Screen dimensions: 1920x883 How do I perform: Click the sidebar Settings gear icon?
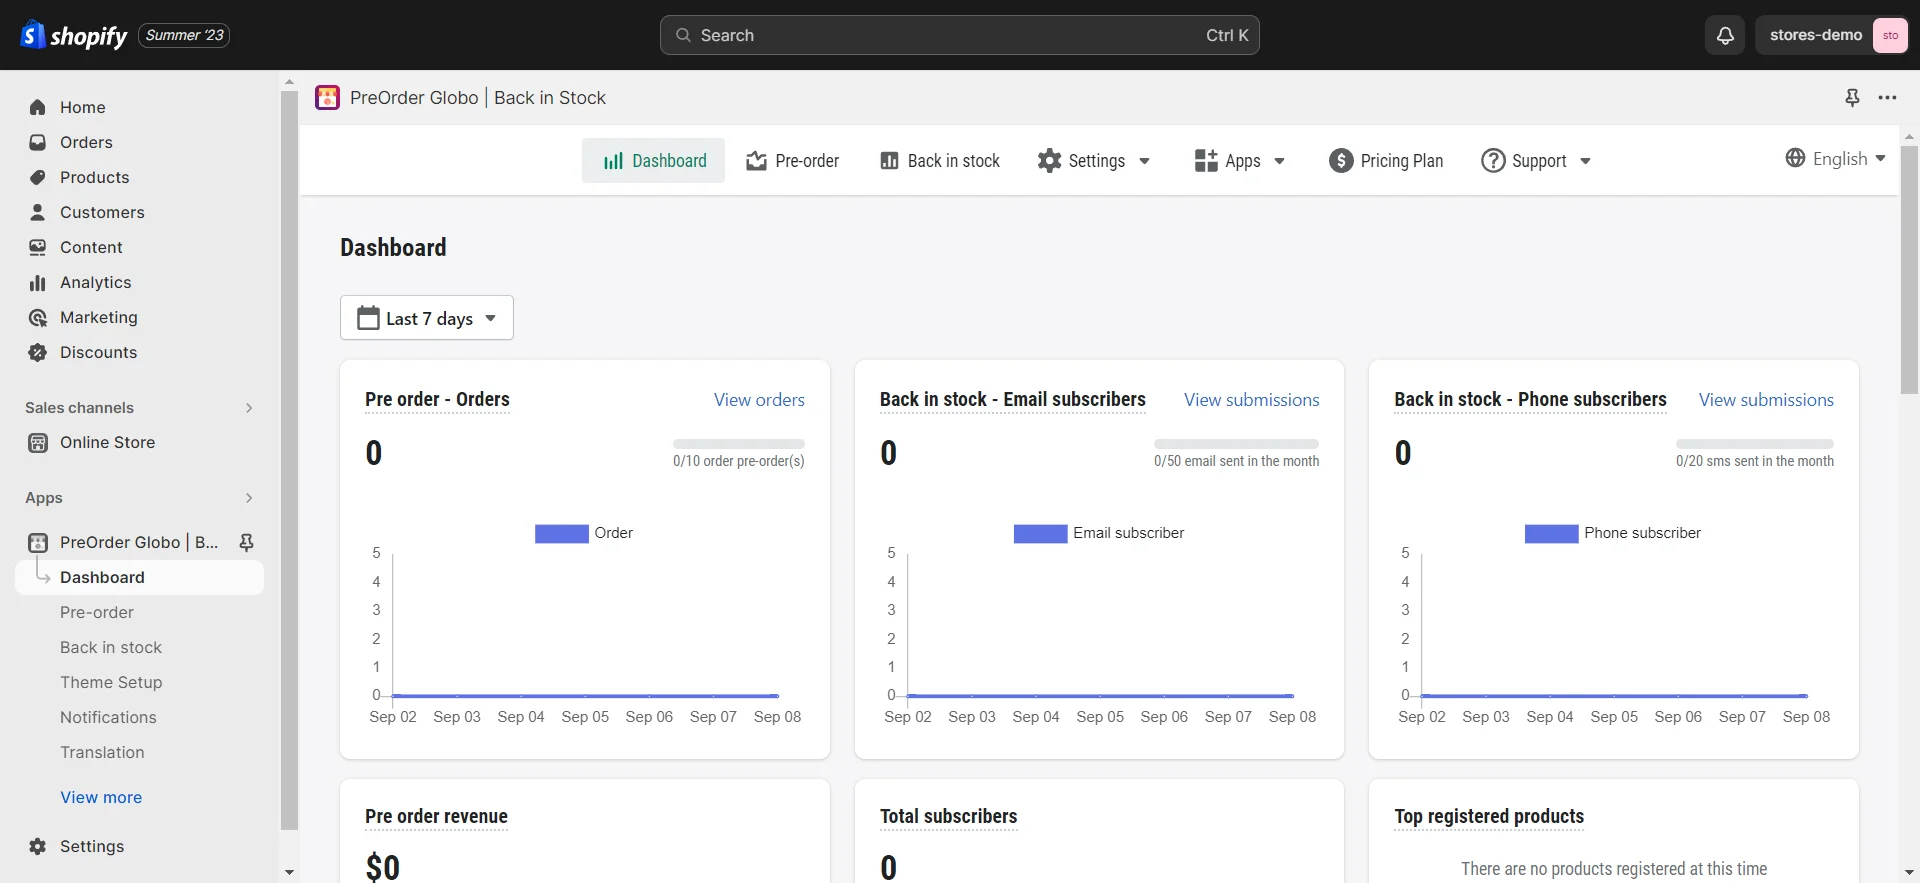tap(38, 846)
